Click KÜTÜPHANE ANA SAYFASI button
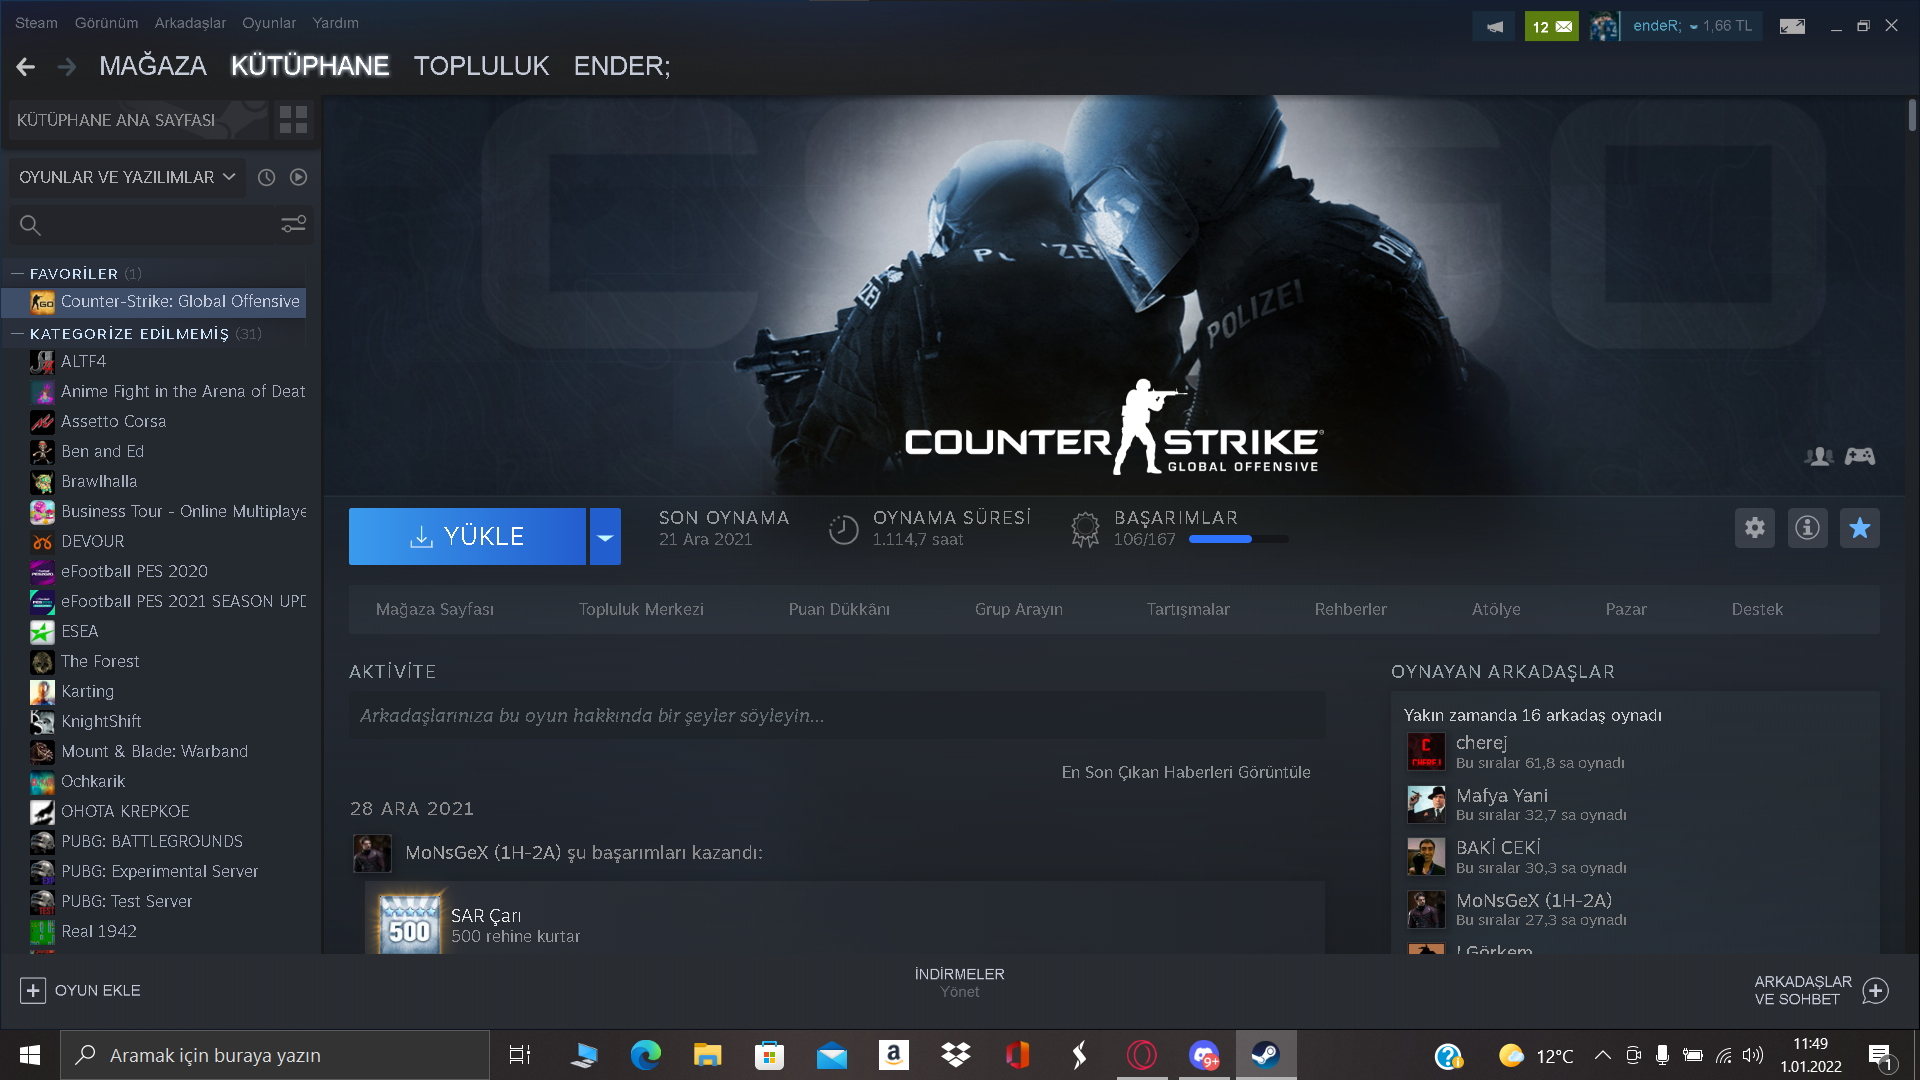The image size is (1920, 1080). coord(138,120)
